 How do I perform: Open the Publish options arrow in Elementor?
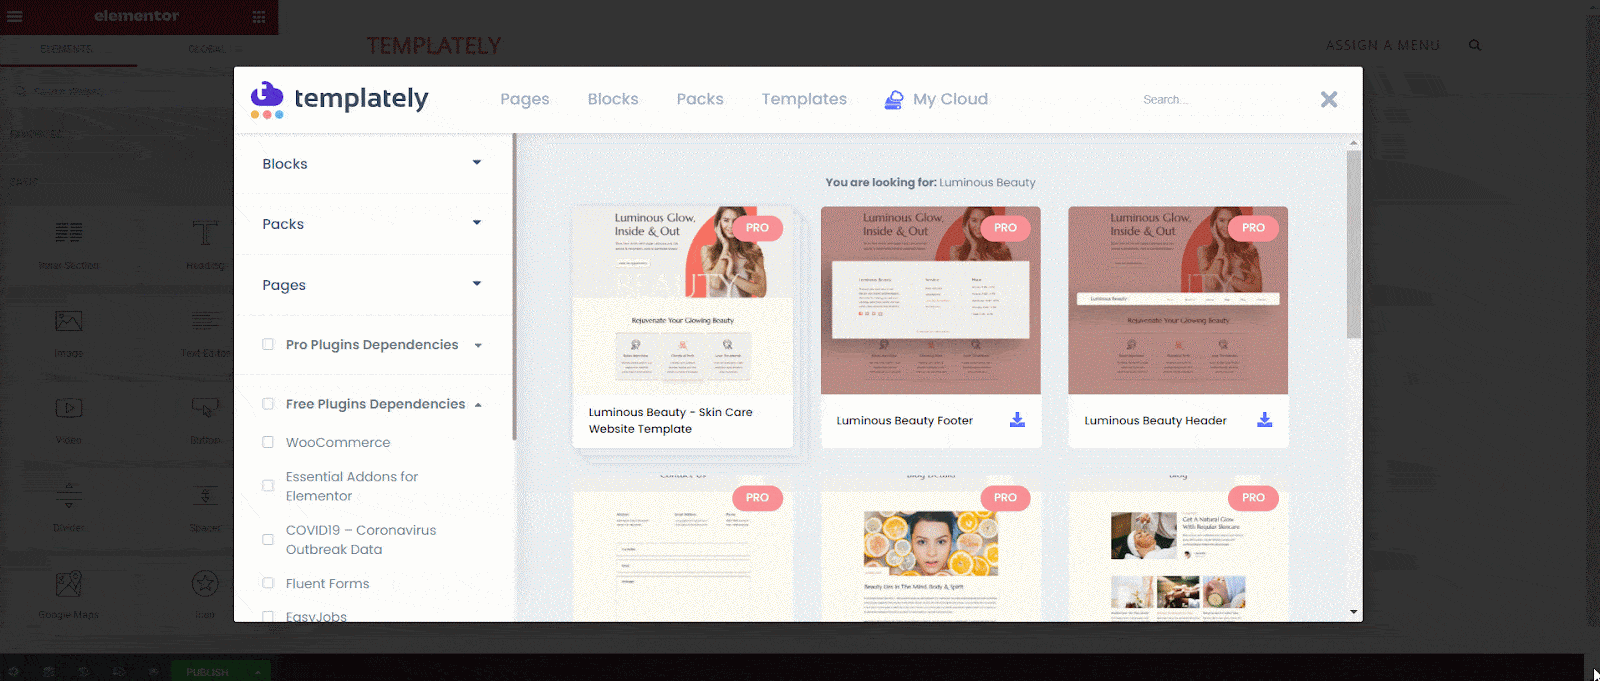click(x=257, y=672)
